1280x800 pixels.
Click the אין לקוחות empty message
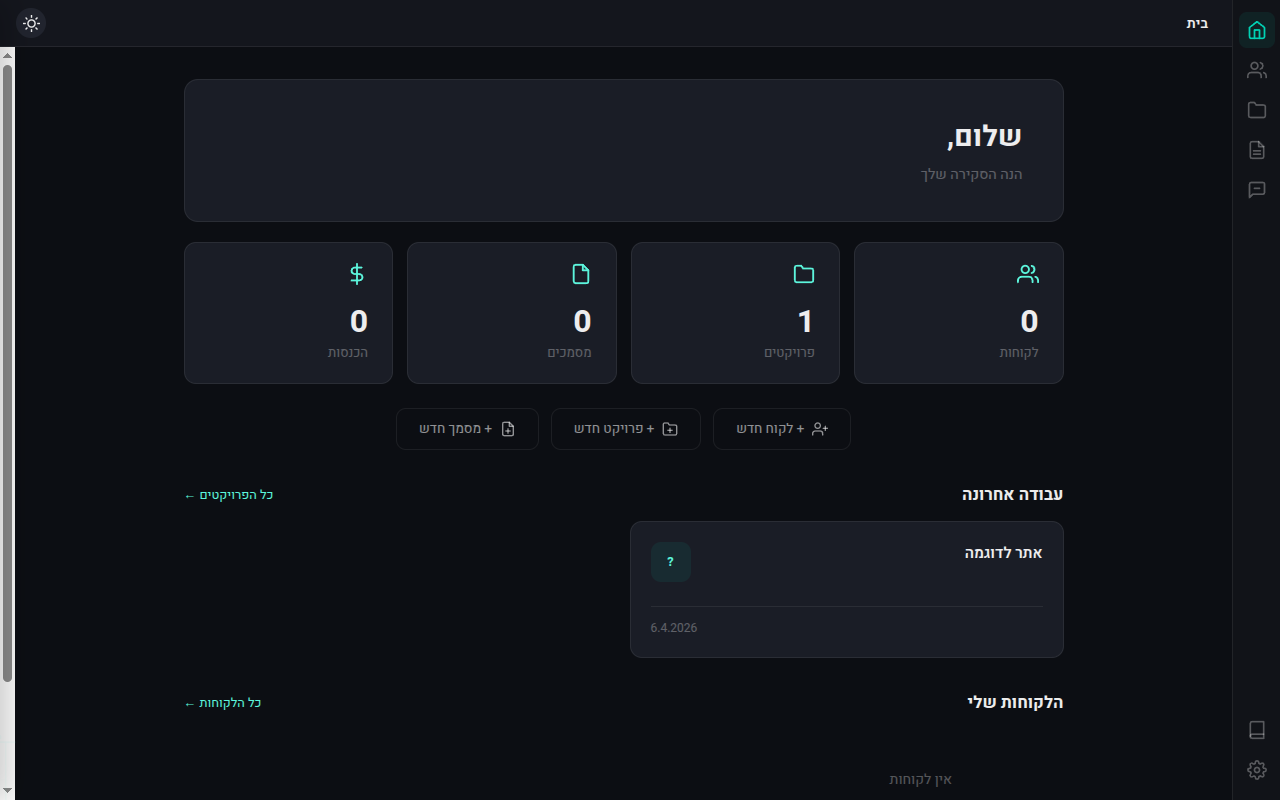coord(921,779)
